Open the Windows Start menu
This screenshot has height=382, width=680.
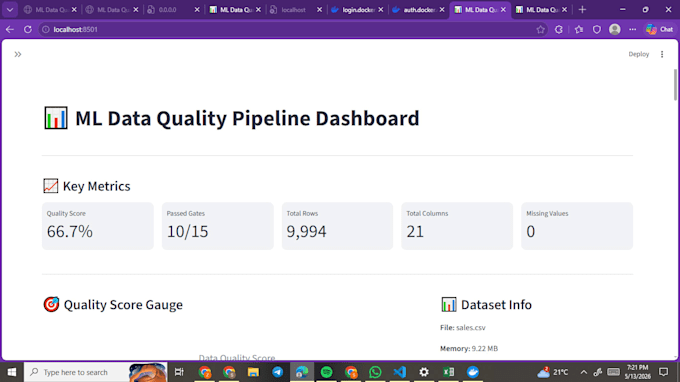[x=12, y=372]
